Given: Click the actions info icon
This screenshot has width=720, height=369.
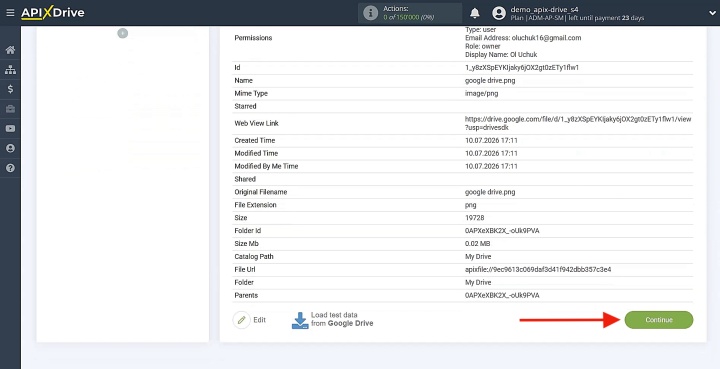Looking at the screenshot, I should coord(371,13).
